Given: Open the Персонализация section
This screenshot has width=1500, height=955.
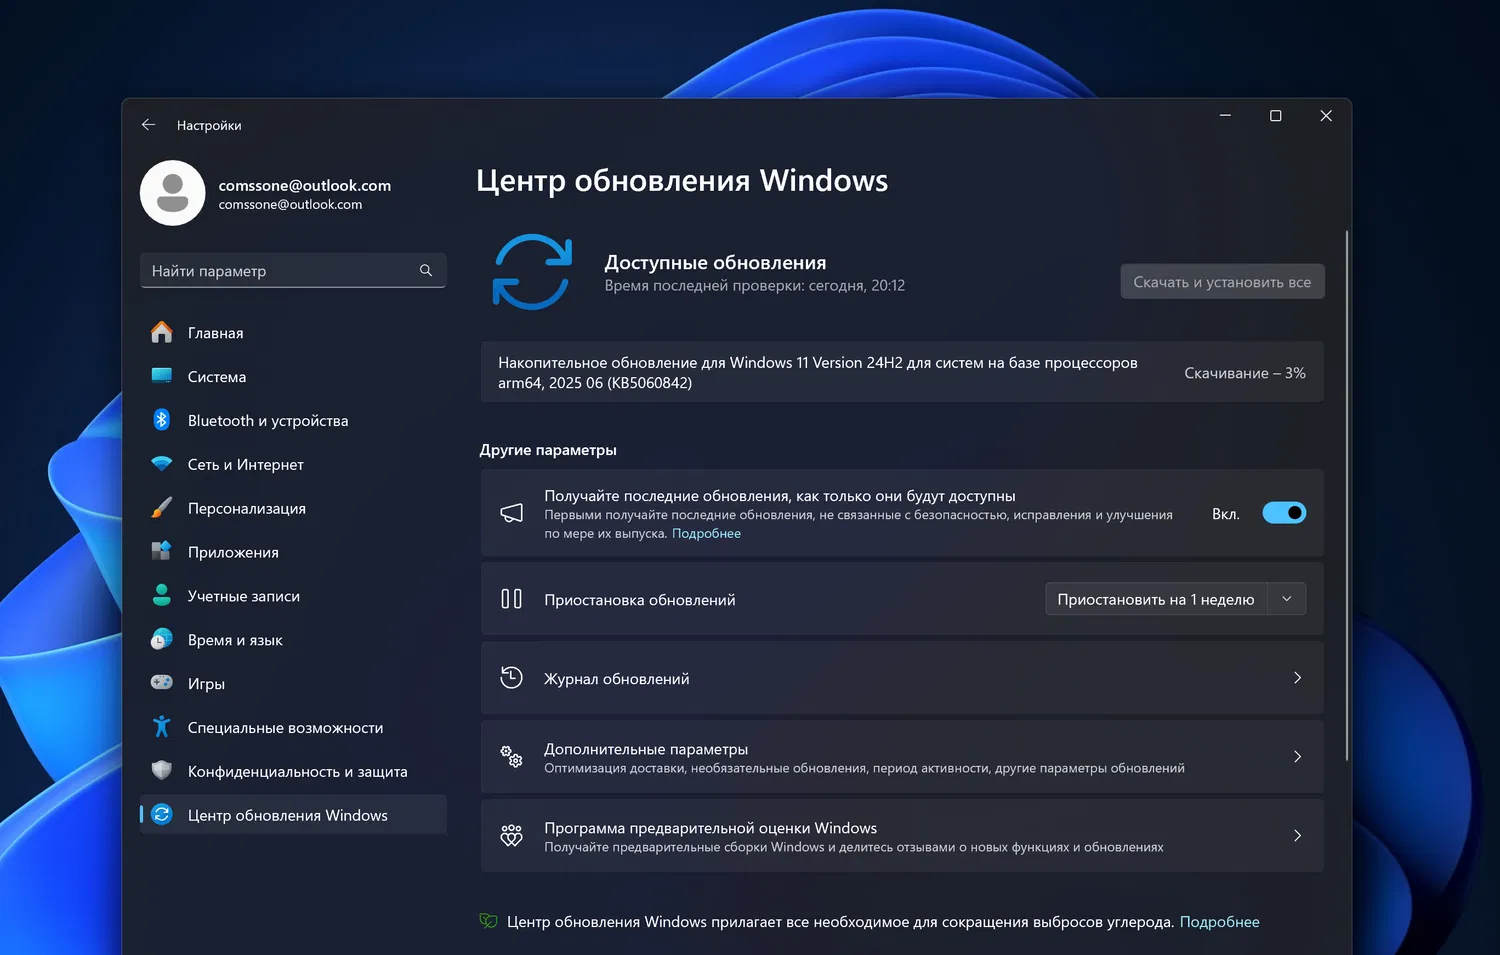Looking at the screenshot, I should (x=293, y=508).
